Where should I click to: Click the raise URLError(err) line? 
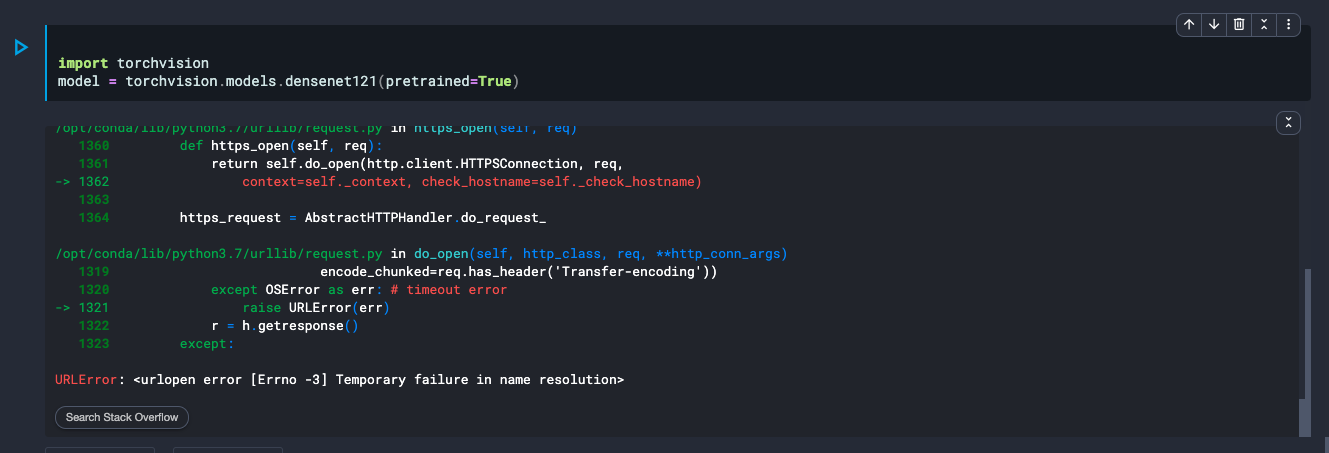[315, 308]
